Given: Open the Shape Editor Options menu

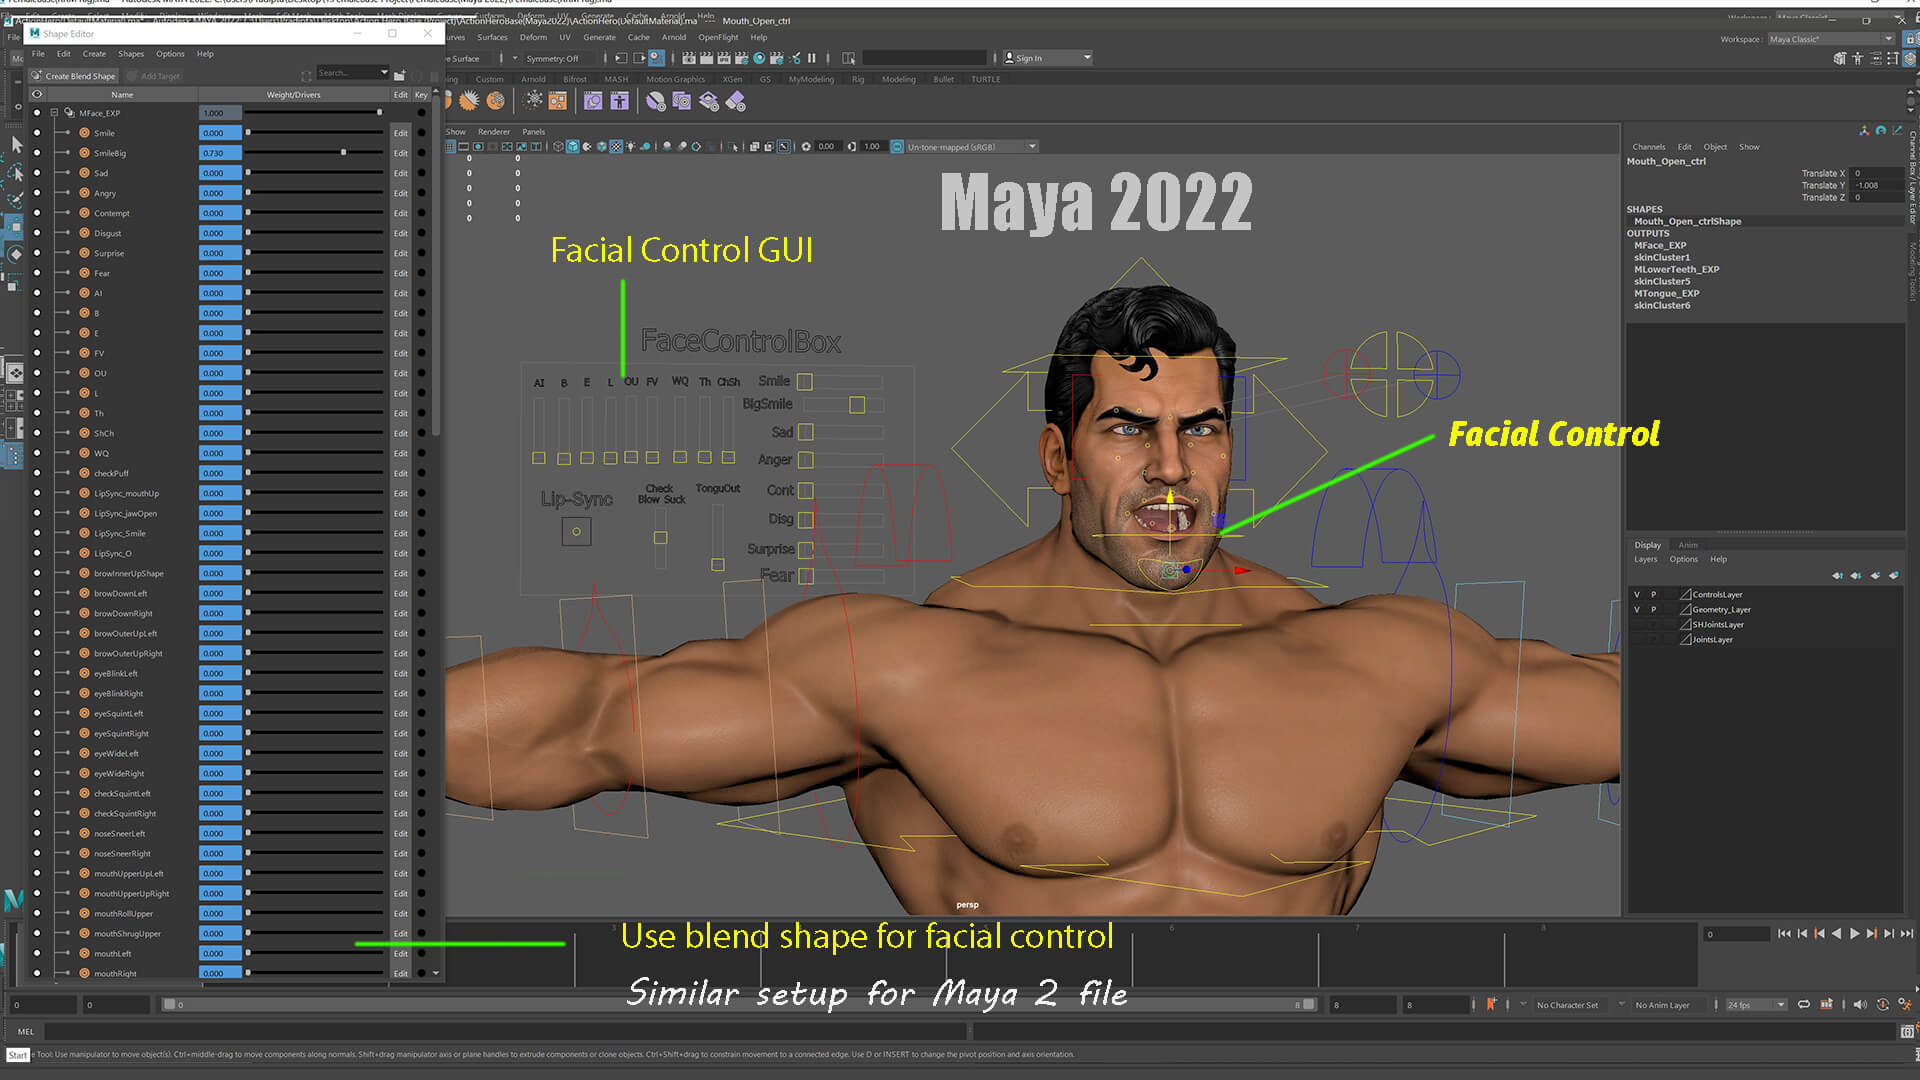Looking at the screenshot, I should click(x=170, y=54).
